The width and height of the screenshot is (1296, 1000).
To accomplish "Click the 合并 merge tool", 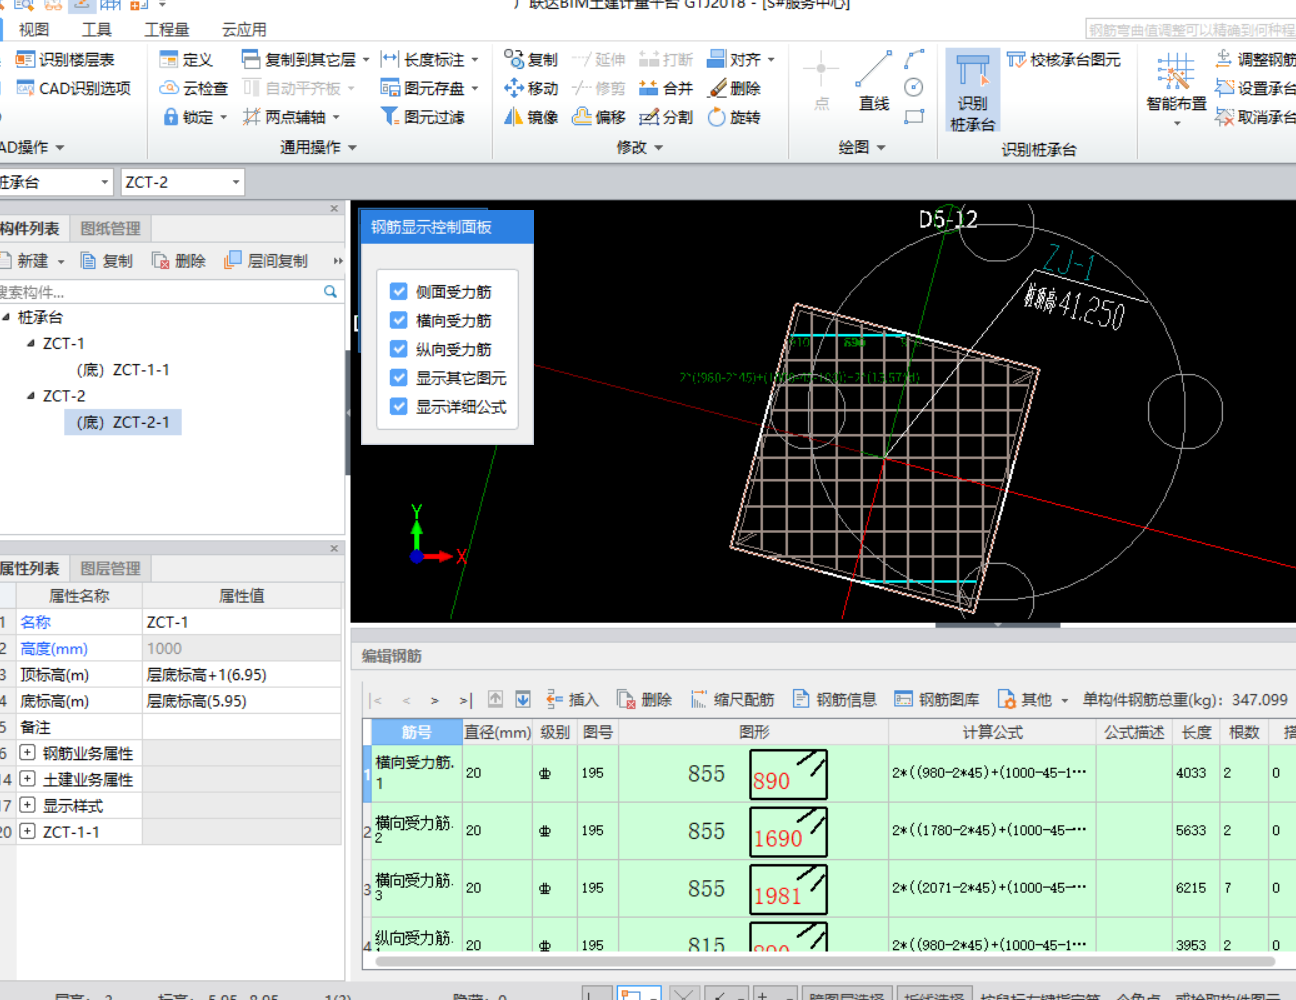I will (x=666, y=88).
